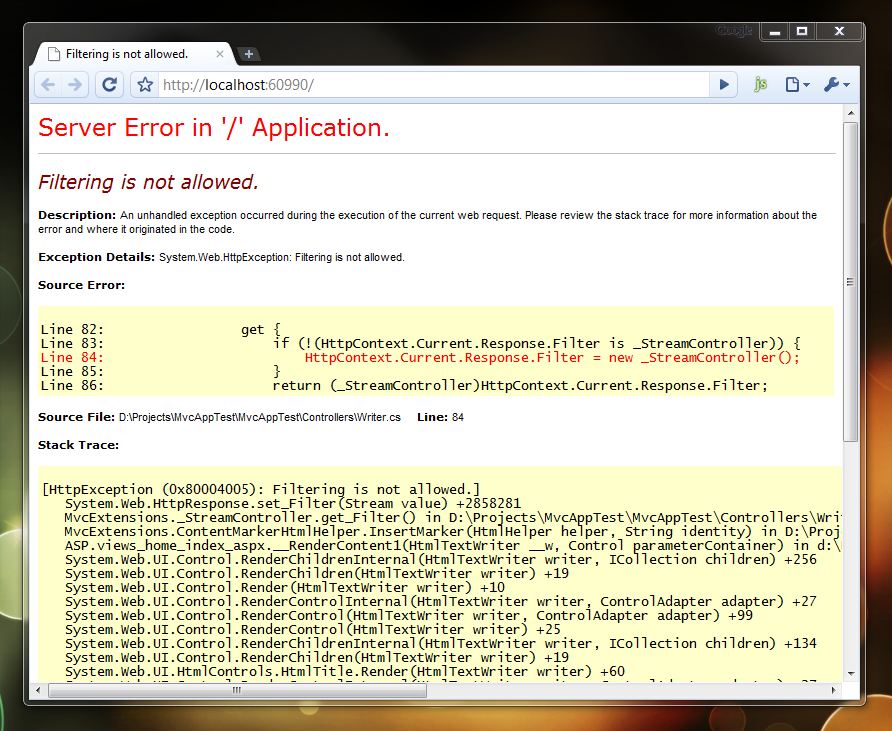Click the italic 'Filtering is not allowed.' heading

point(148,182)
